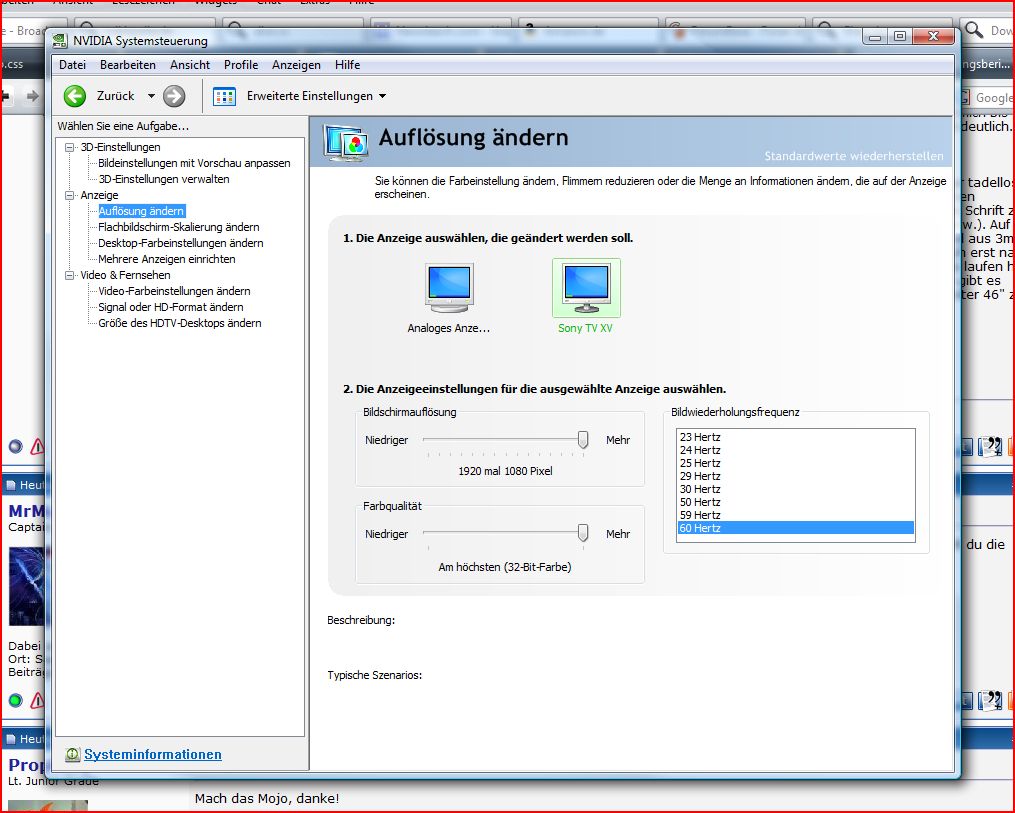Screen dimensions: 1015x813
Task: Select Desktop-Farbeinstellungen ändern
Action: 181,243
